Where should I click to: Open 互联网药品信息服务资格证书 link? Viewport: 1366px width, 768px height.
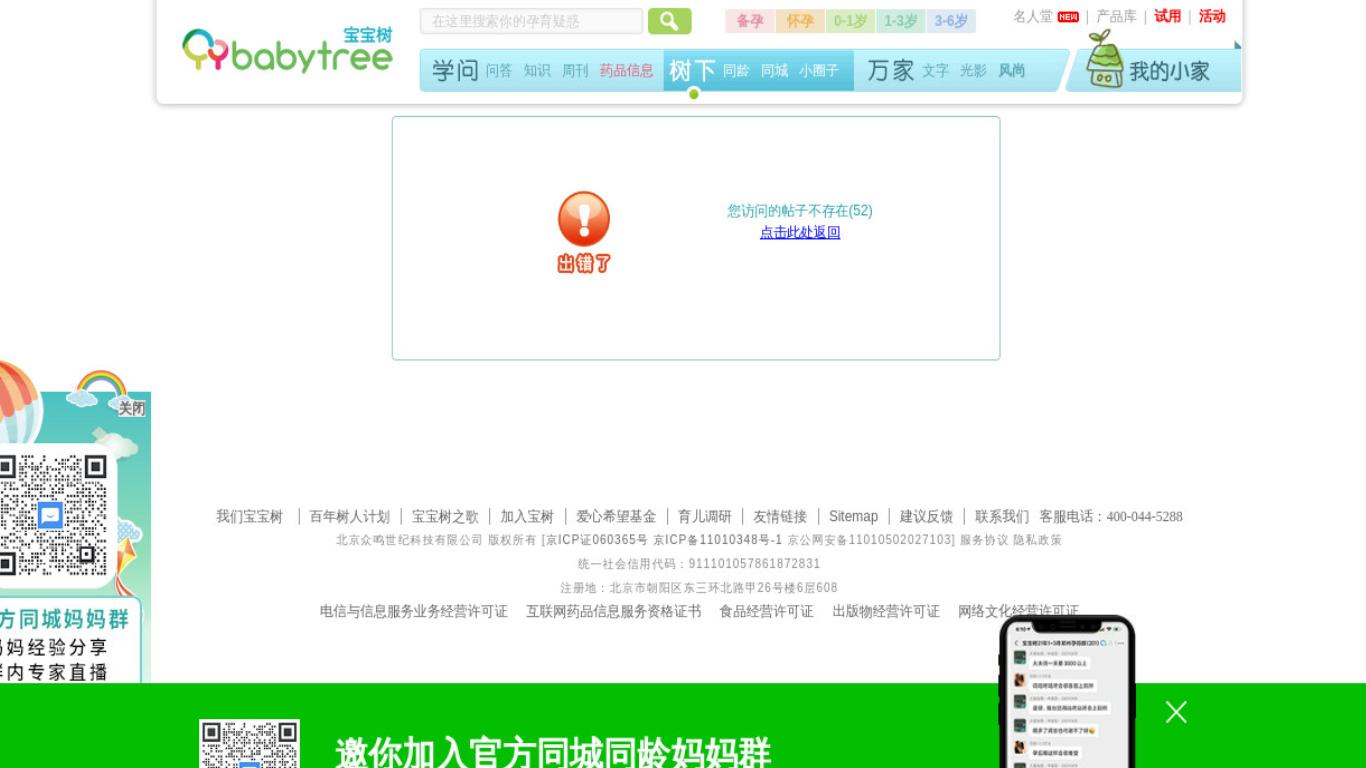tap(614, 611)
